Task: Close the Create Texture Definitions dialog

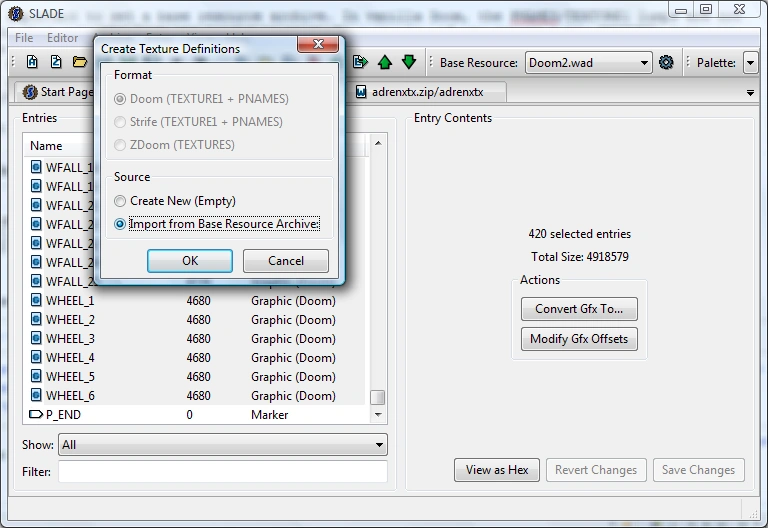Action: click(x=318, y=44)
